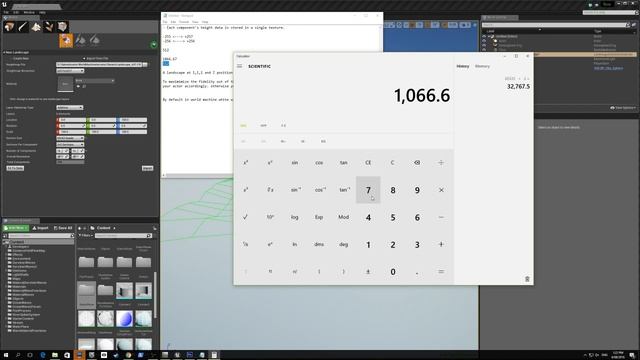Click the calculator multiply key

[x=441, y=190]
